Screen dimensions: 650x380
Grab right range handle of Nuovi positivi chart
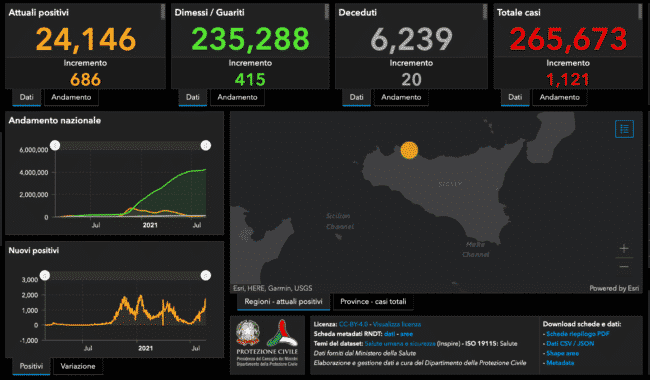(x=206, y=275)
